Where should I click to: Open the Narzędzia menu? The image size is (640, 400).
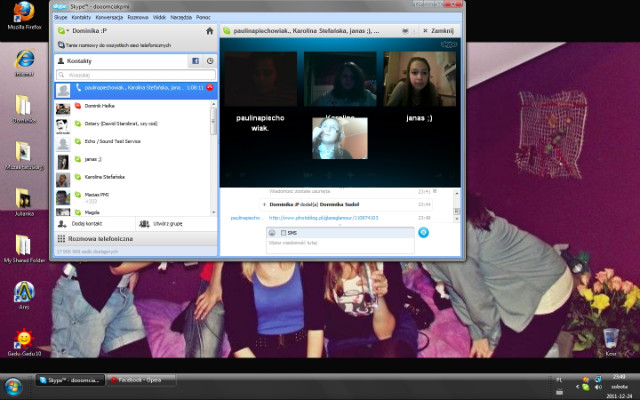pos(181,18)
